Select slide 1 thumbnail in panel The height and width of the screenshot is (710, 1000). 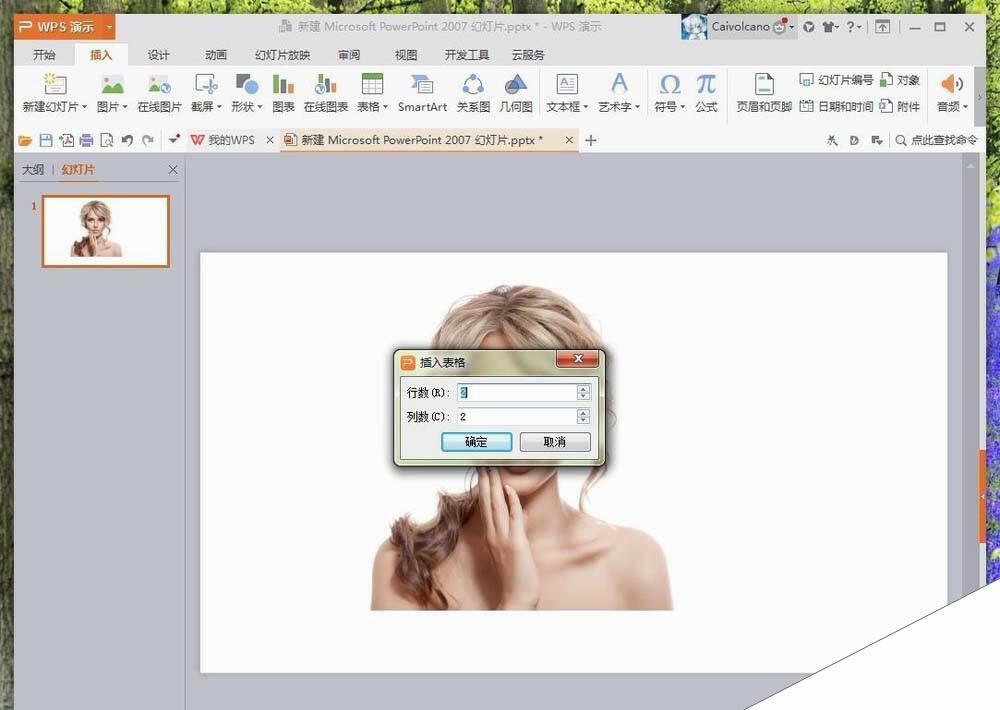(x=105, y=230)
